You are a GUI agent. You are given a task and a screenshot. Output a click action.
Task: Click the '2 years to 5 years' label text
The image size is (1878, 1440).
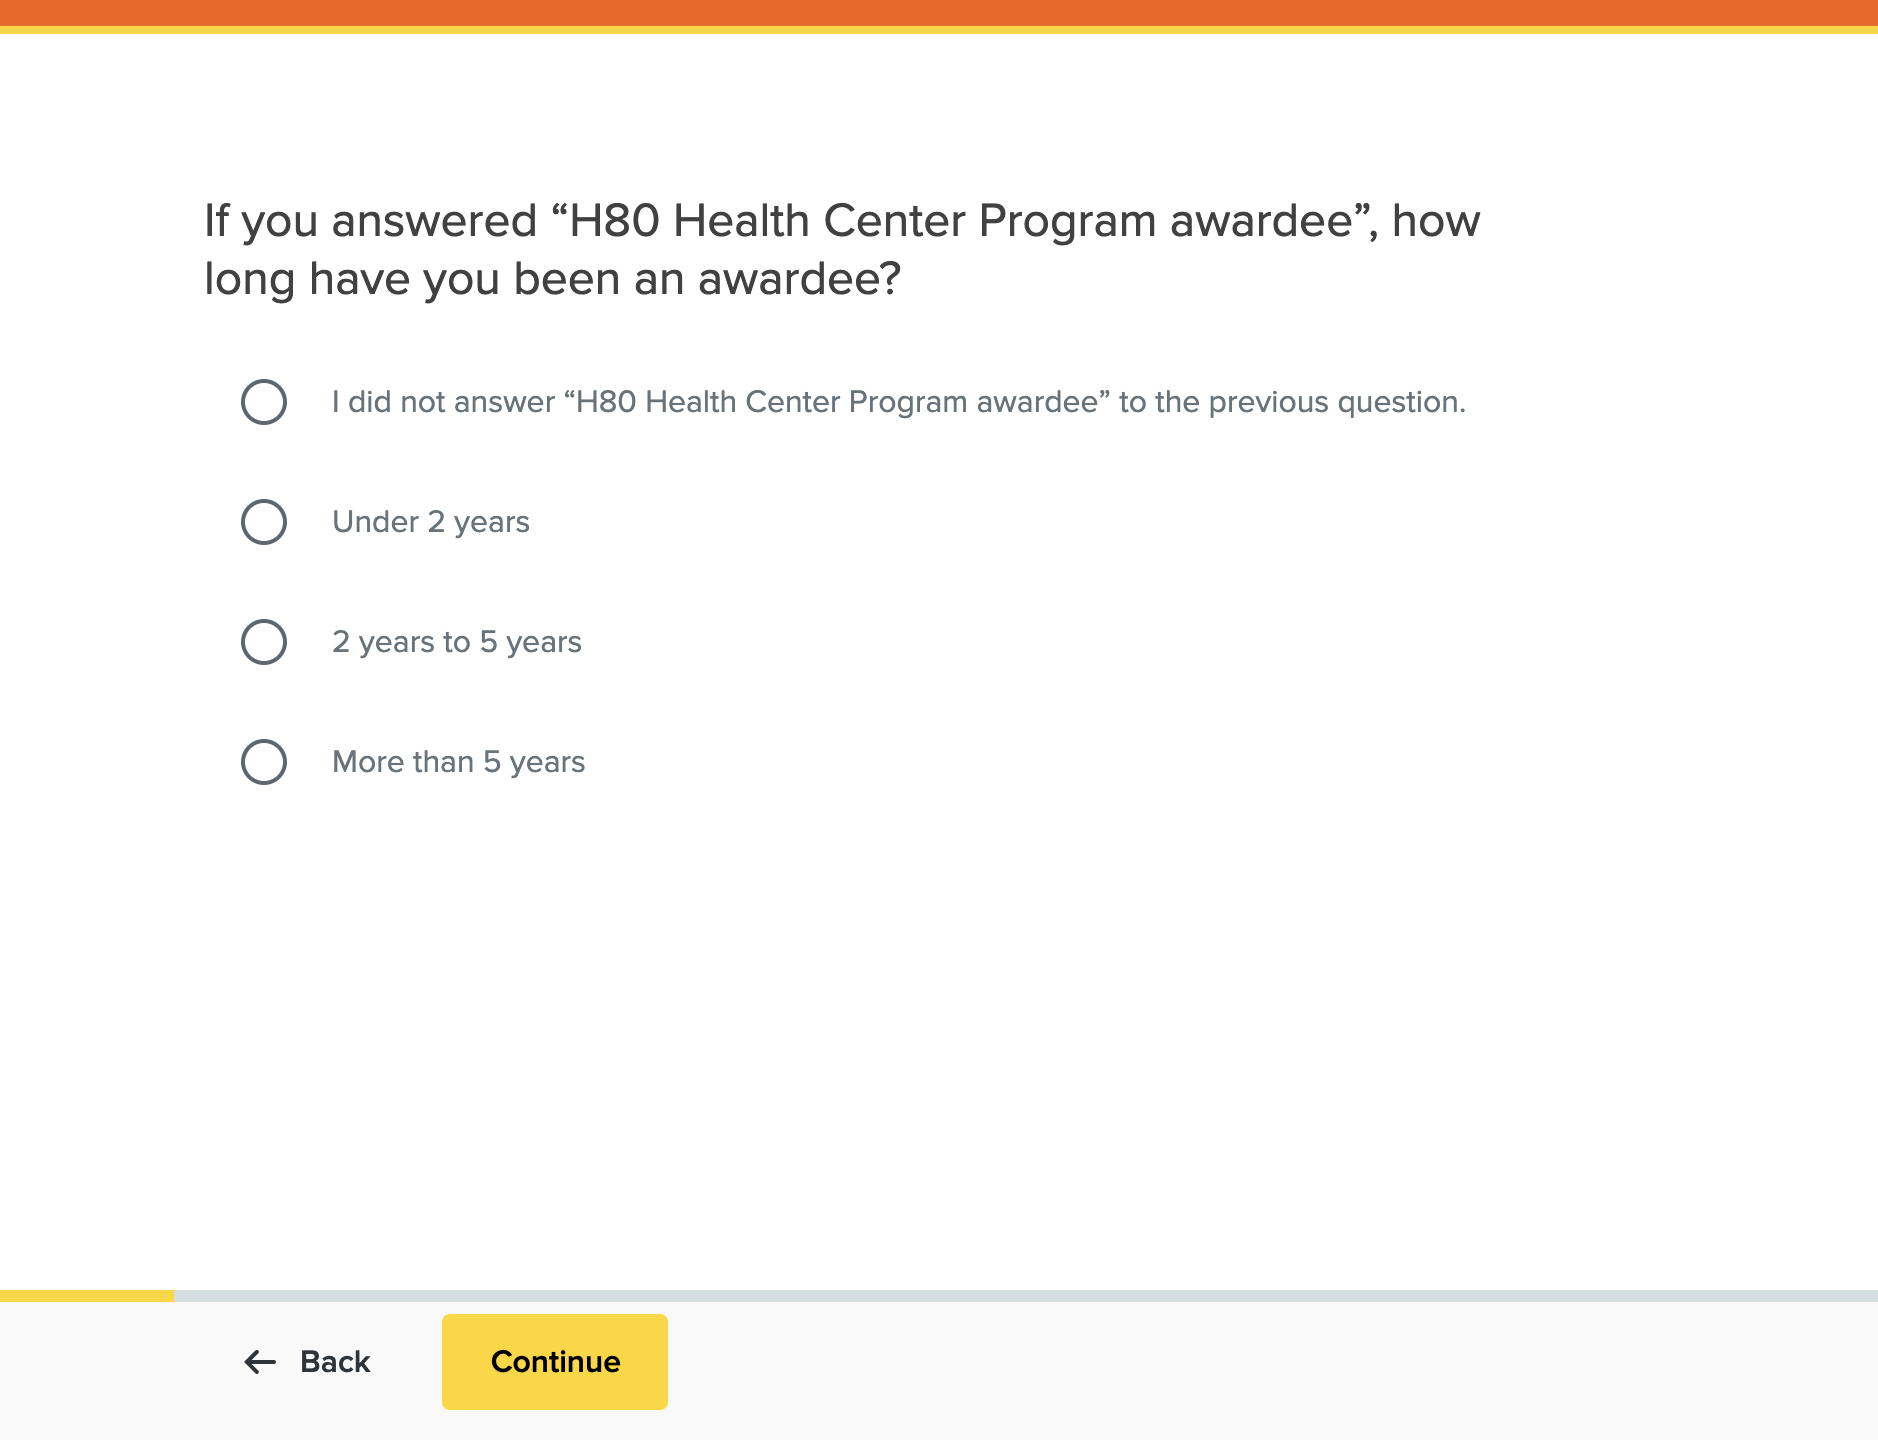point(456,642)
